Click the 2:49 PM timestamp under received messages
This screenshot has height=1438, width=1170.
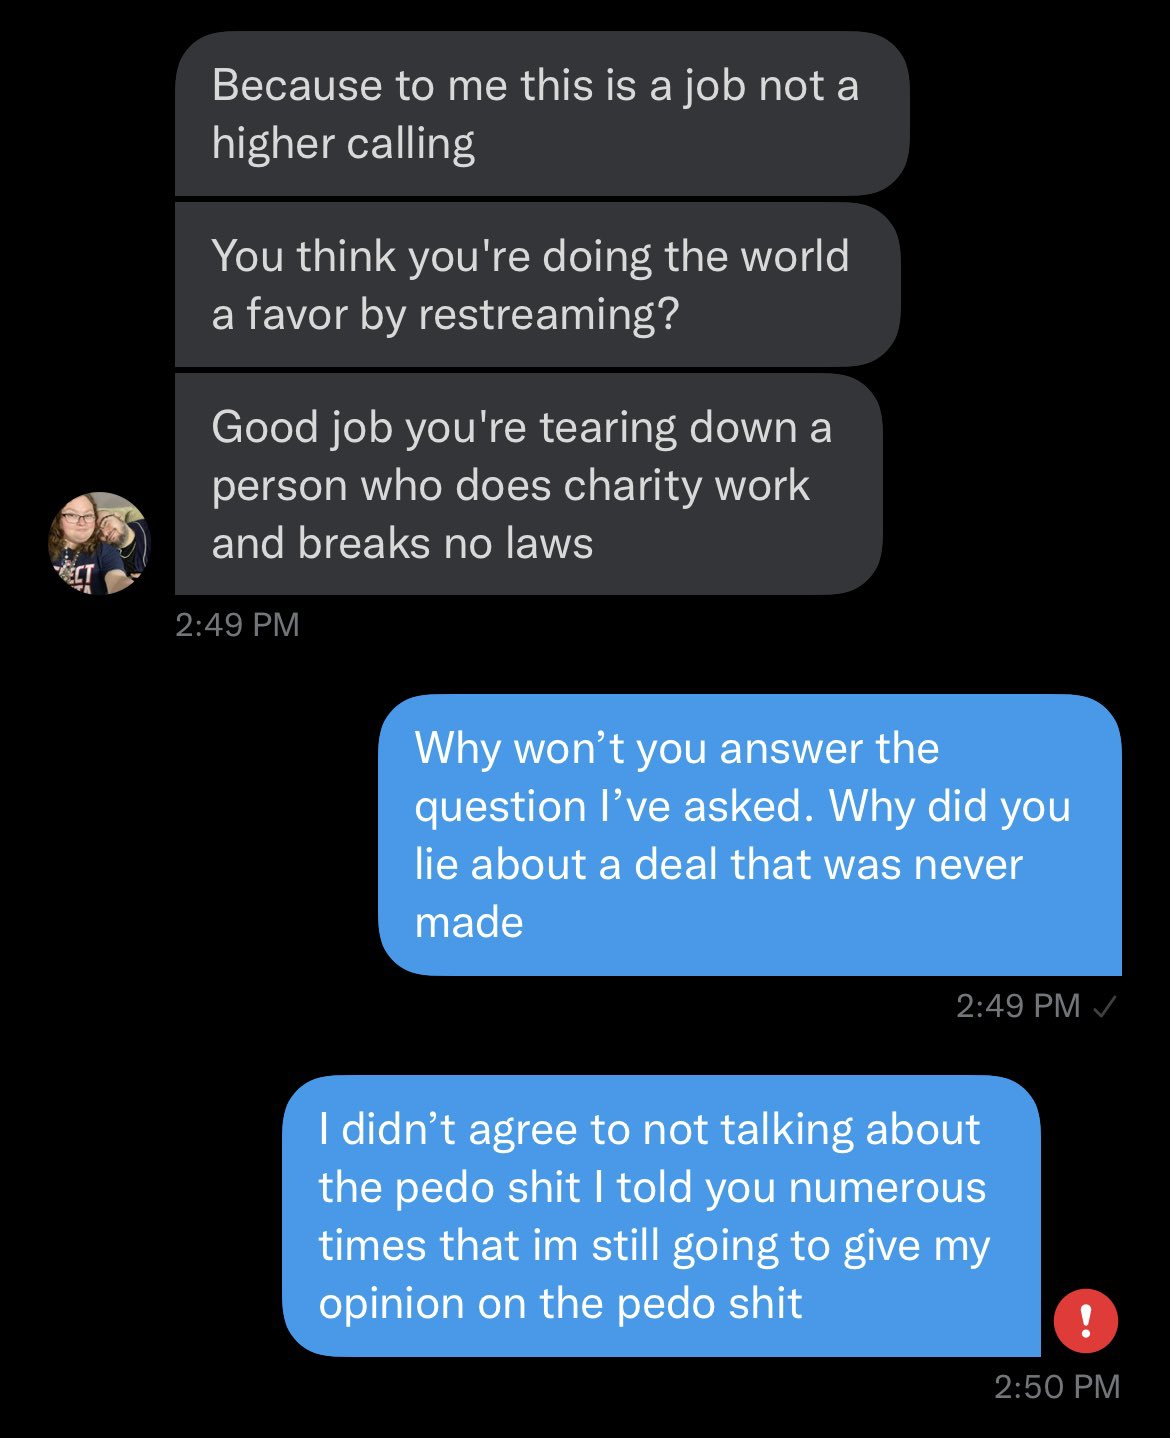[237, 625]
